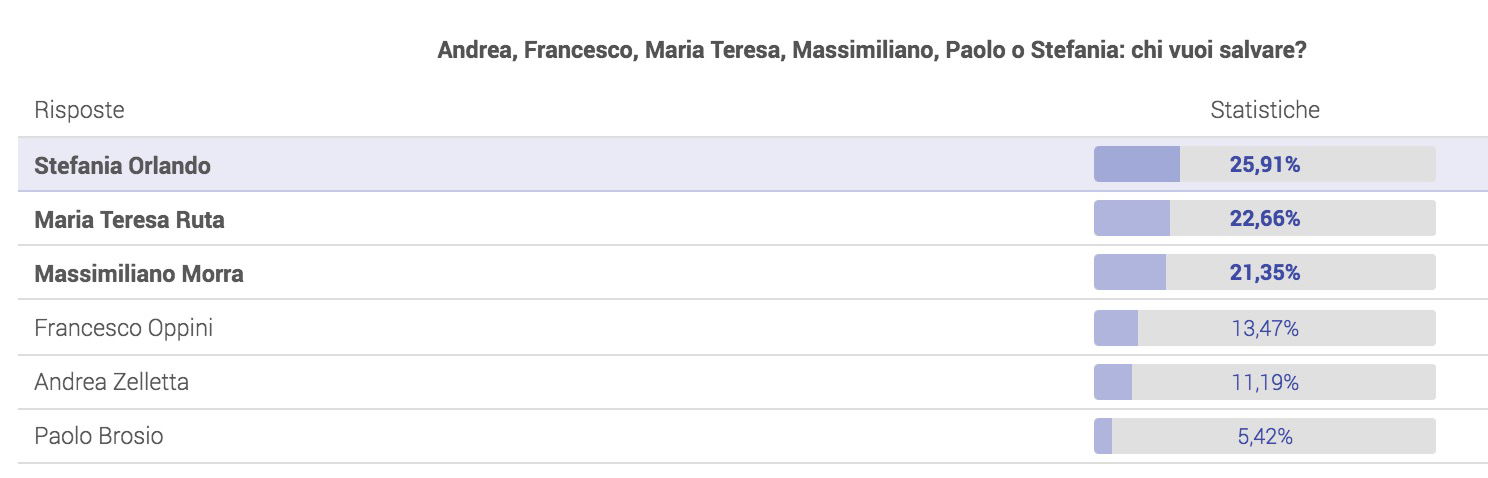The height and width of the screenshot is (478, 1488).
Task: Click the 21,35% result bar
Action: (x=1264, y=272)
